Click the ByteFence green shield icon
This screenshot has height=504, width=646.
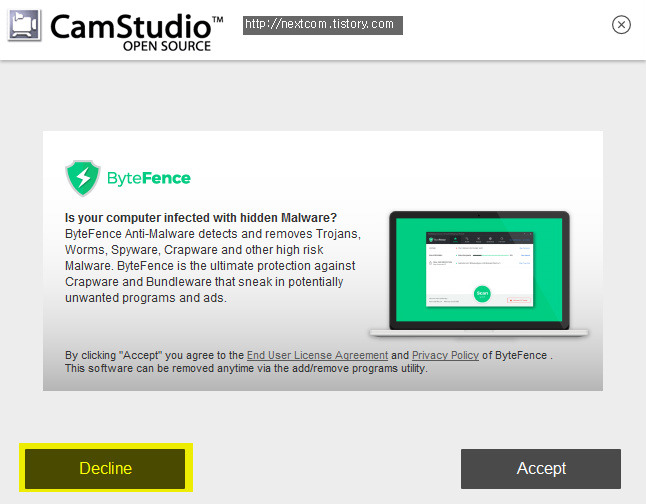click(83, 178)
